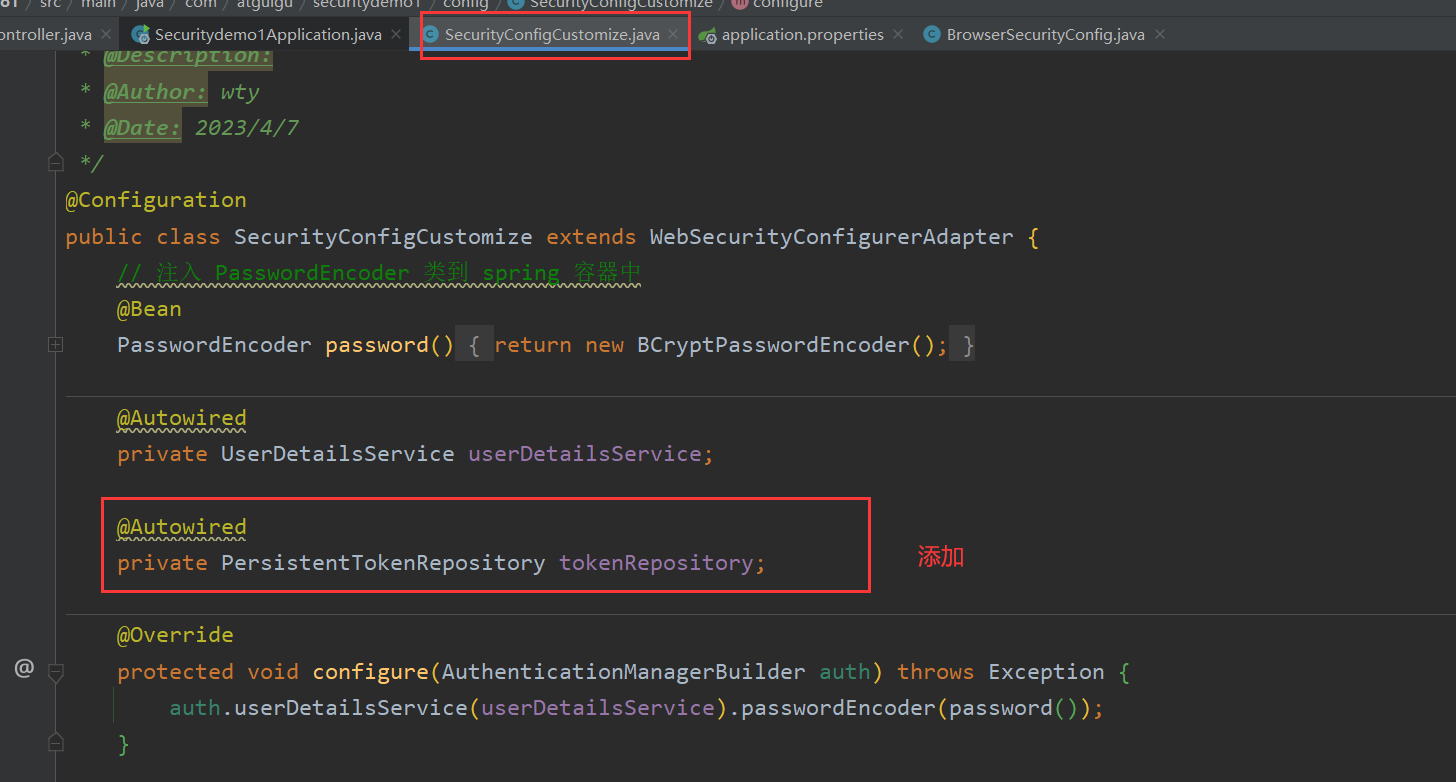Expand the folded opening brace after password()
Image resolution: width=1456 pixels, height=782 pixels.
(475, 345)
